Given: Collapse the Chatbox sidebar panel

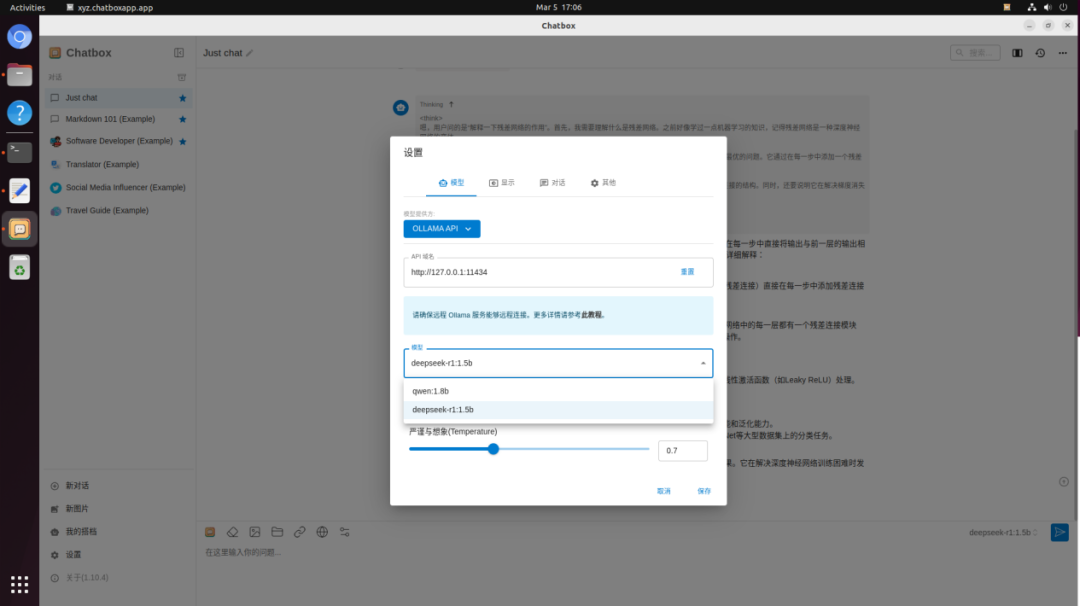Looking at the screenshot, I should 179,53.
